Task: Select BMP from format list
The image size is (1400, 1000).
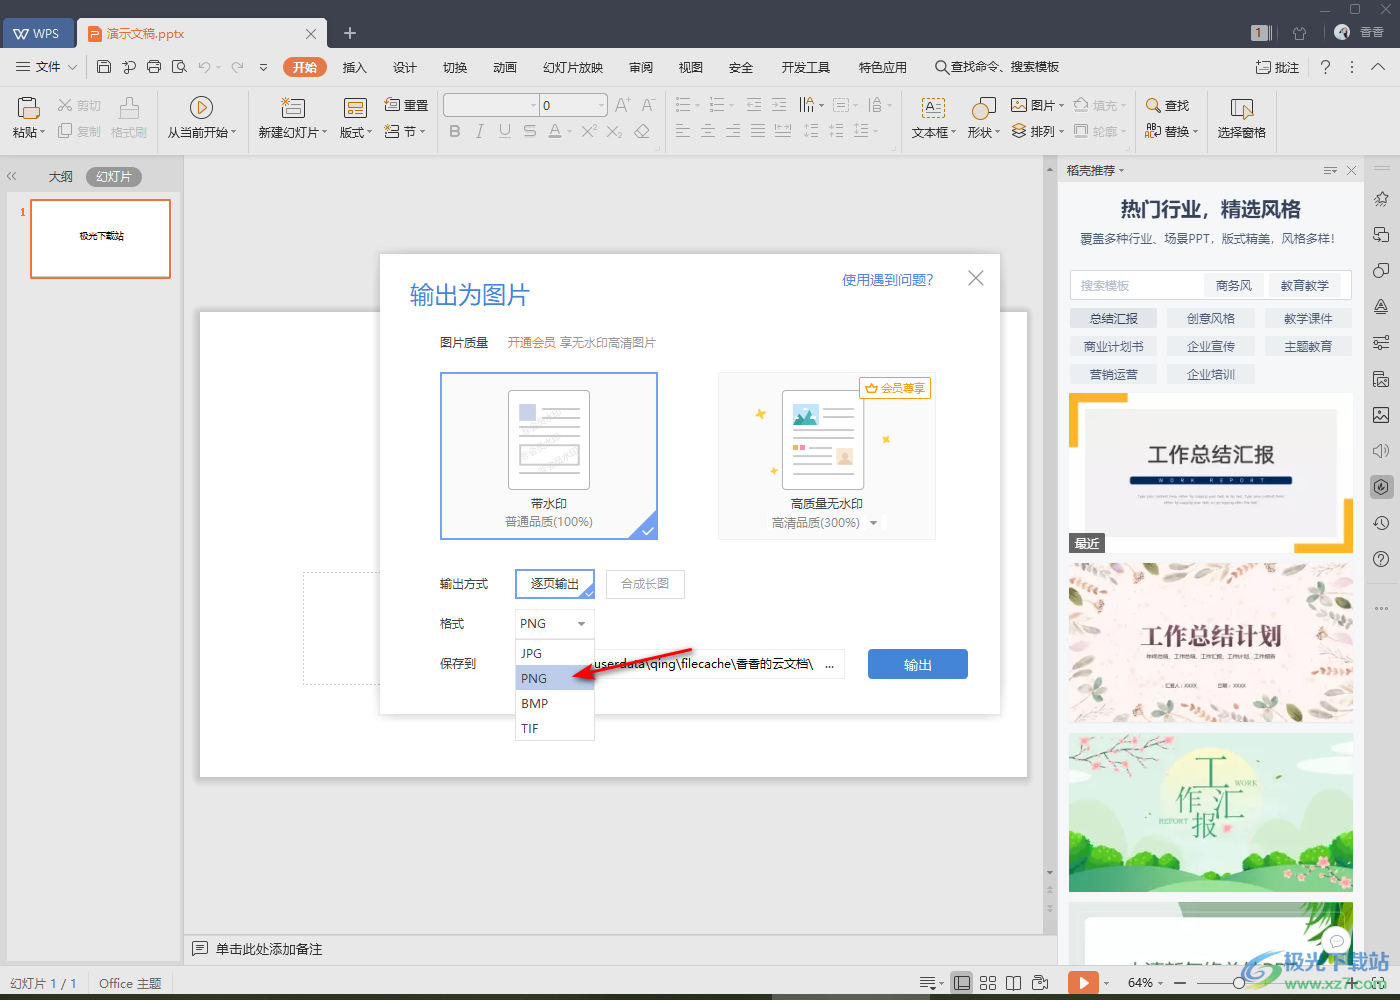Action: coord(555,703)
